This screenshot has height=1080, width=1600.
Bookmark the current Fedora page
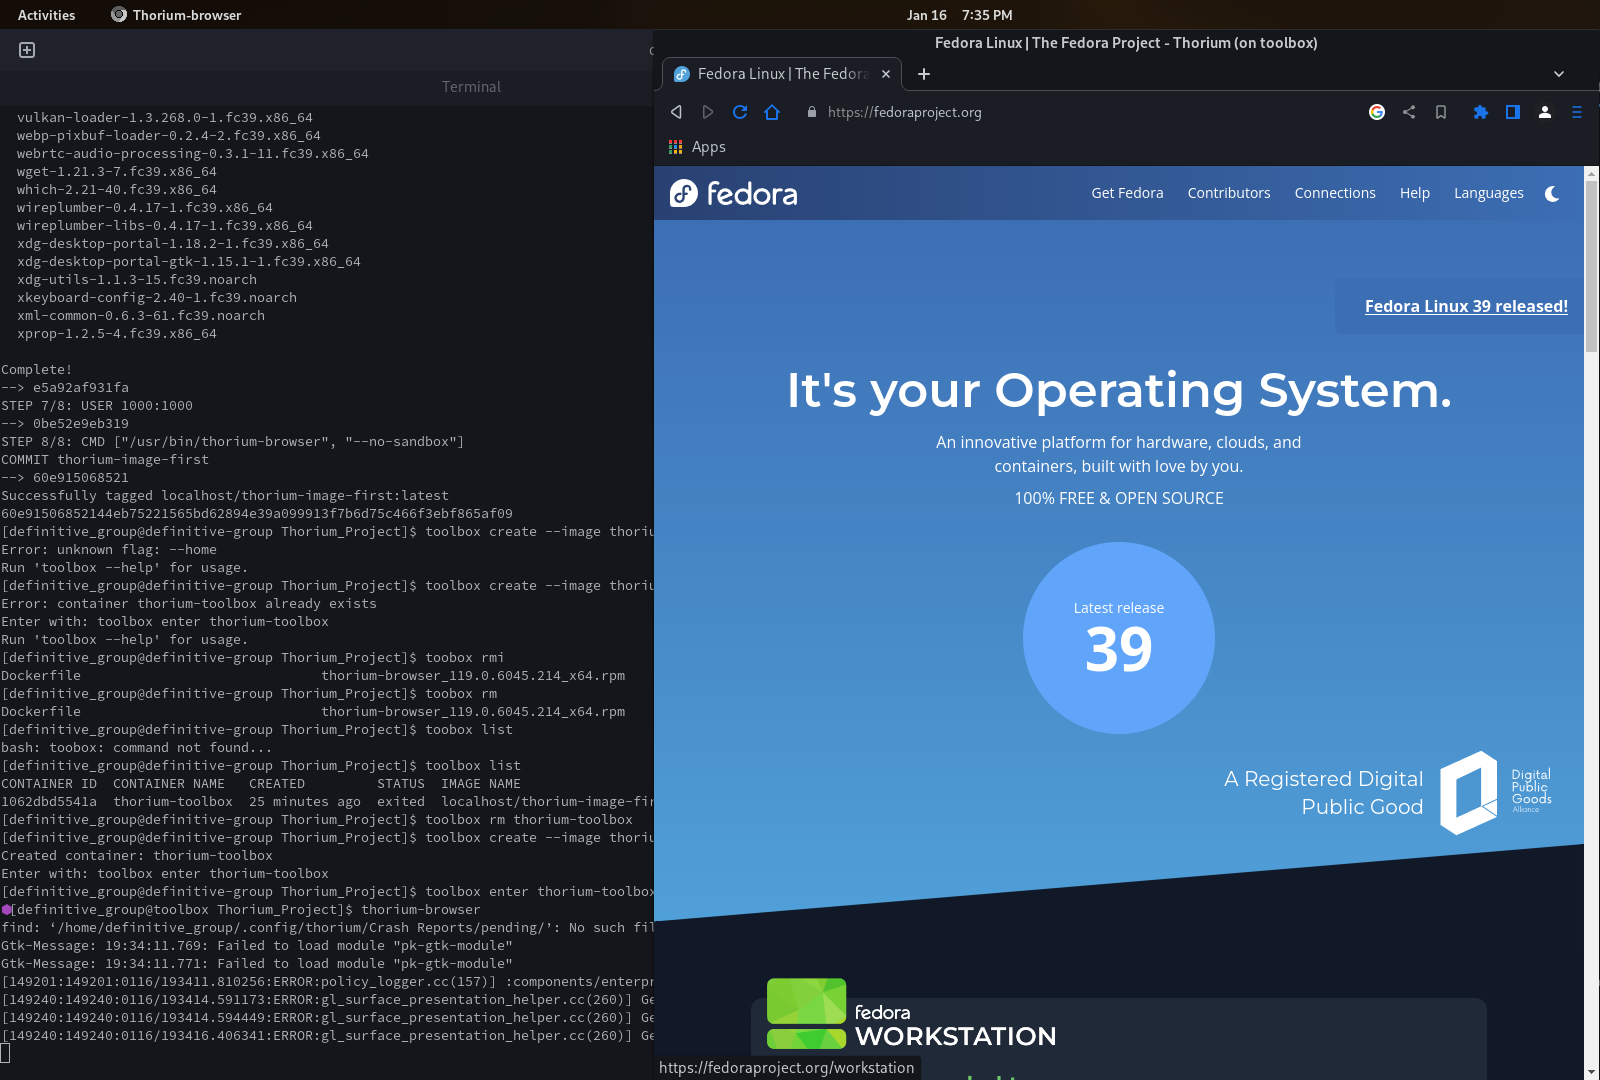point(1441,112)
